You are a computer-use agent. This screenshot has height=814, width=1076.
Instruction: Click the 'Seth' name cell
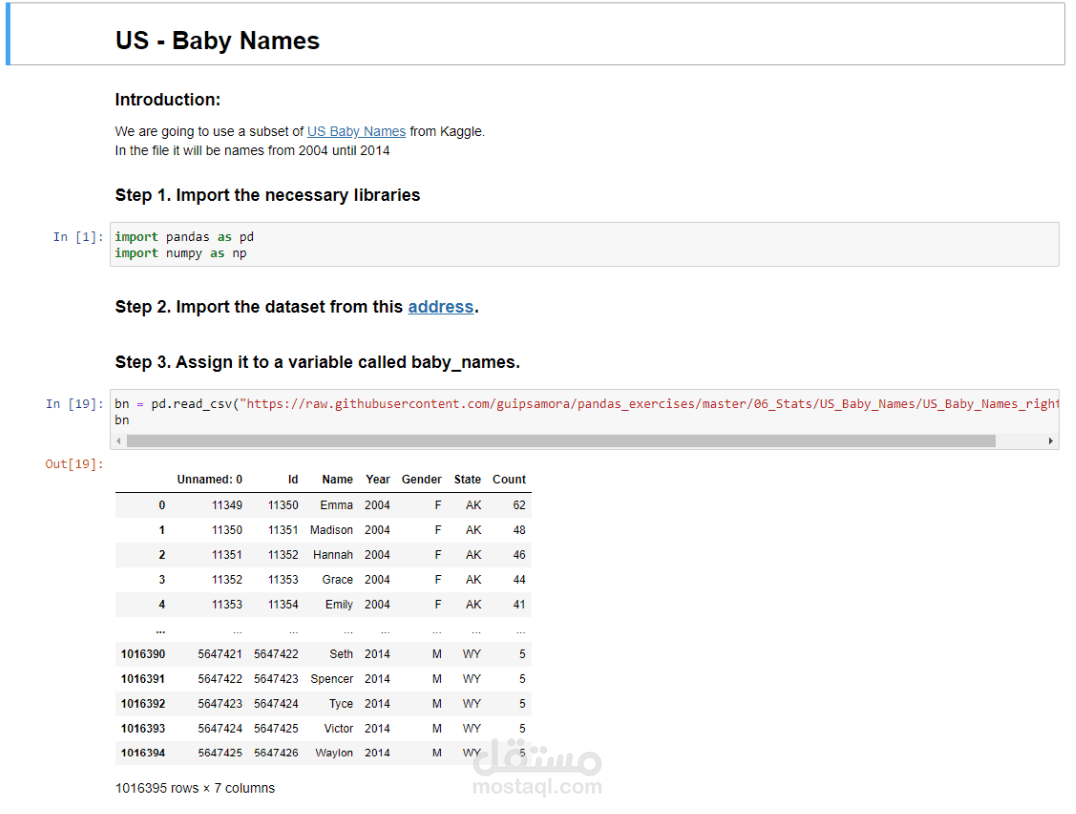(x=341, y=654)
